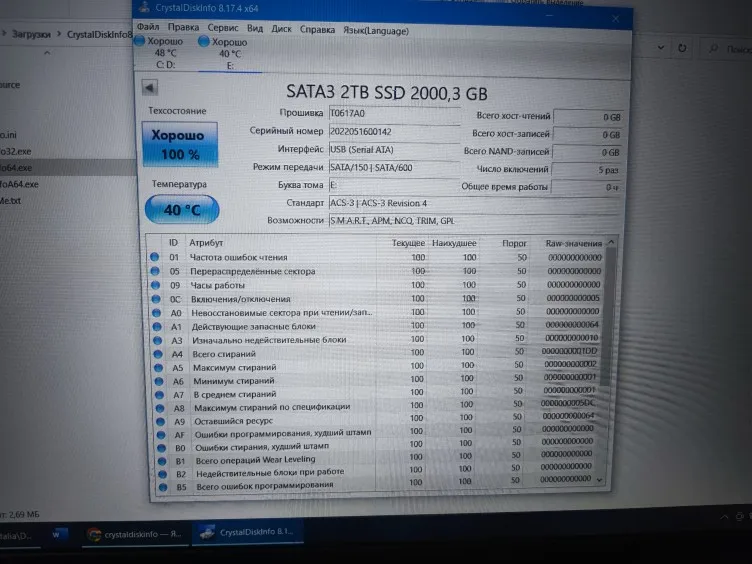This screenshot has width=752, height=564.
Task: Open the Диск menu
Action: click(282, 29)
